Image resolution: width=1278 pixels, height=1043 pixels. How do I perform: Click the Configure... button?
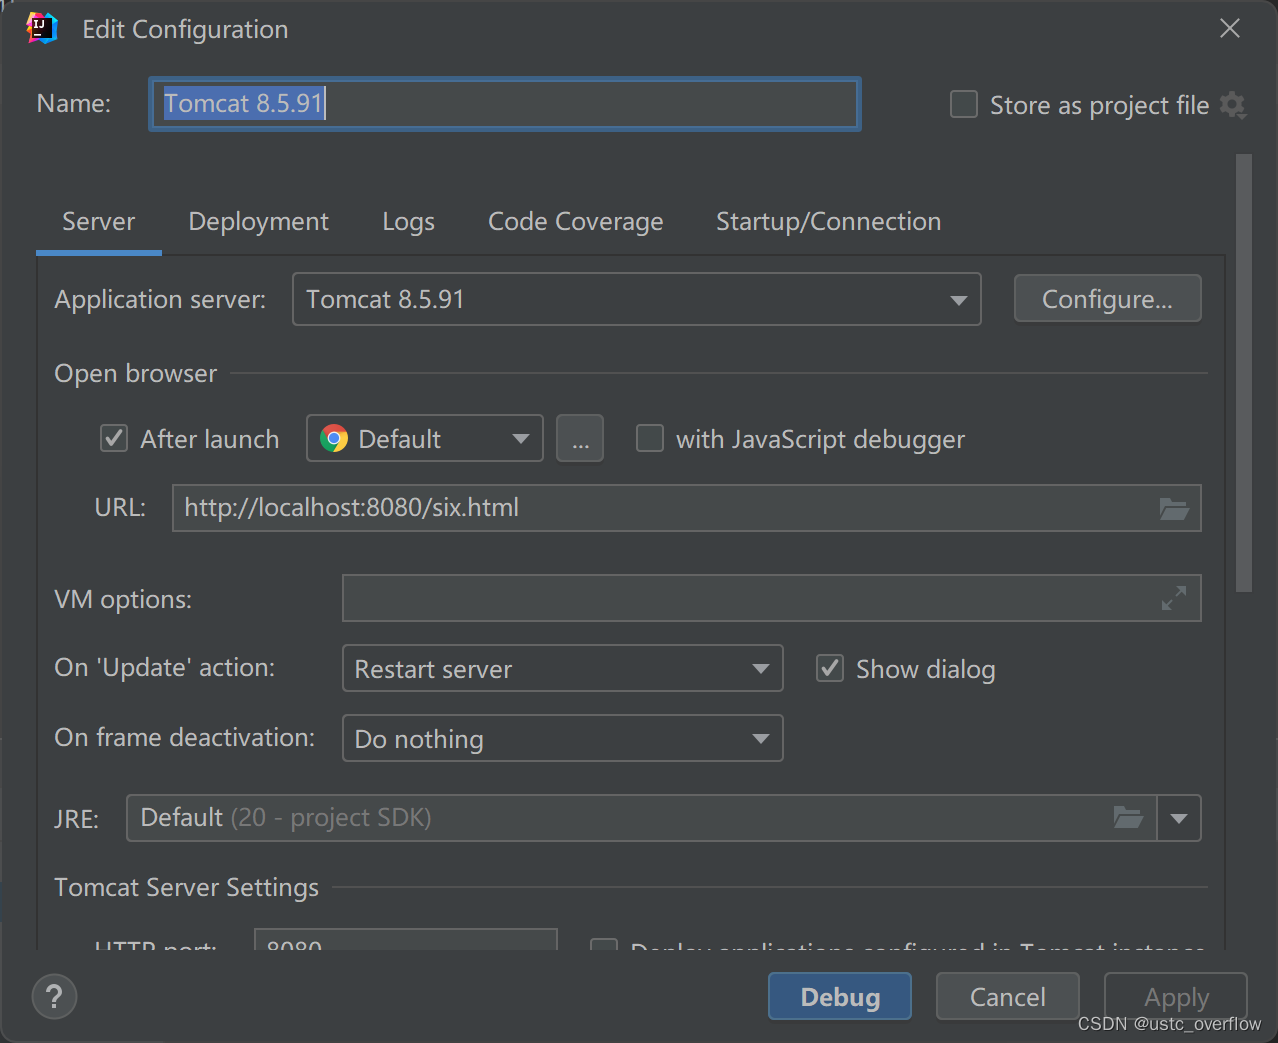tap(1107, 299)
